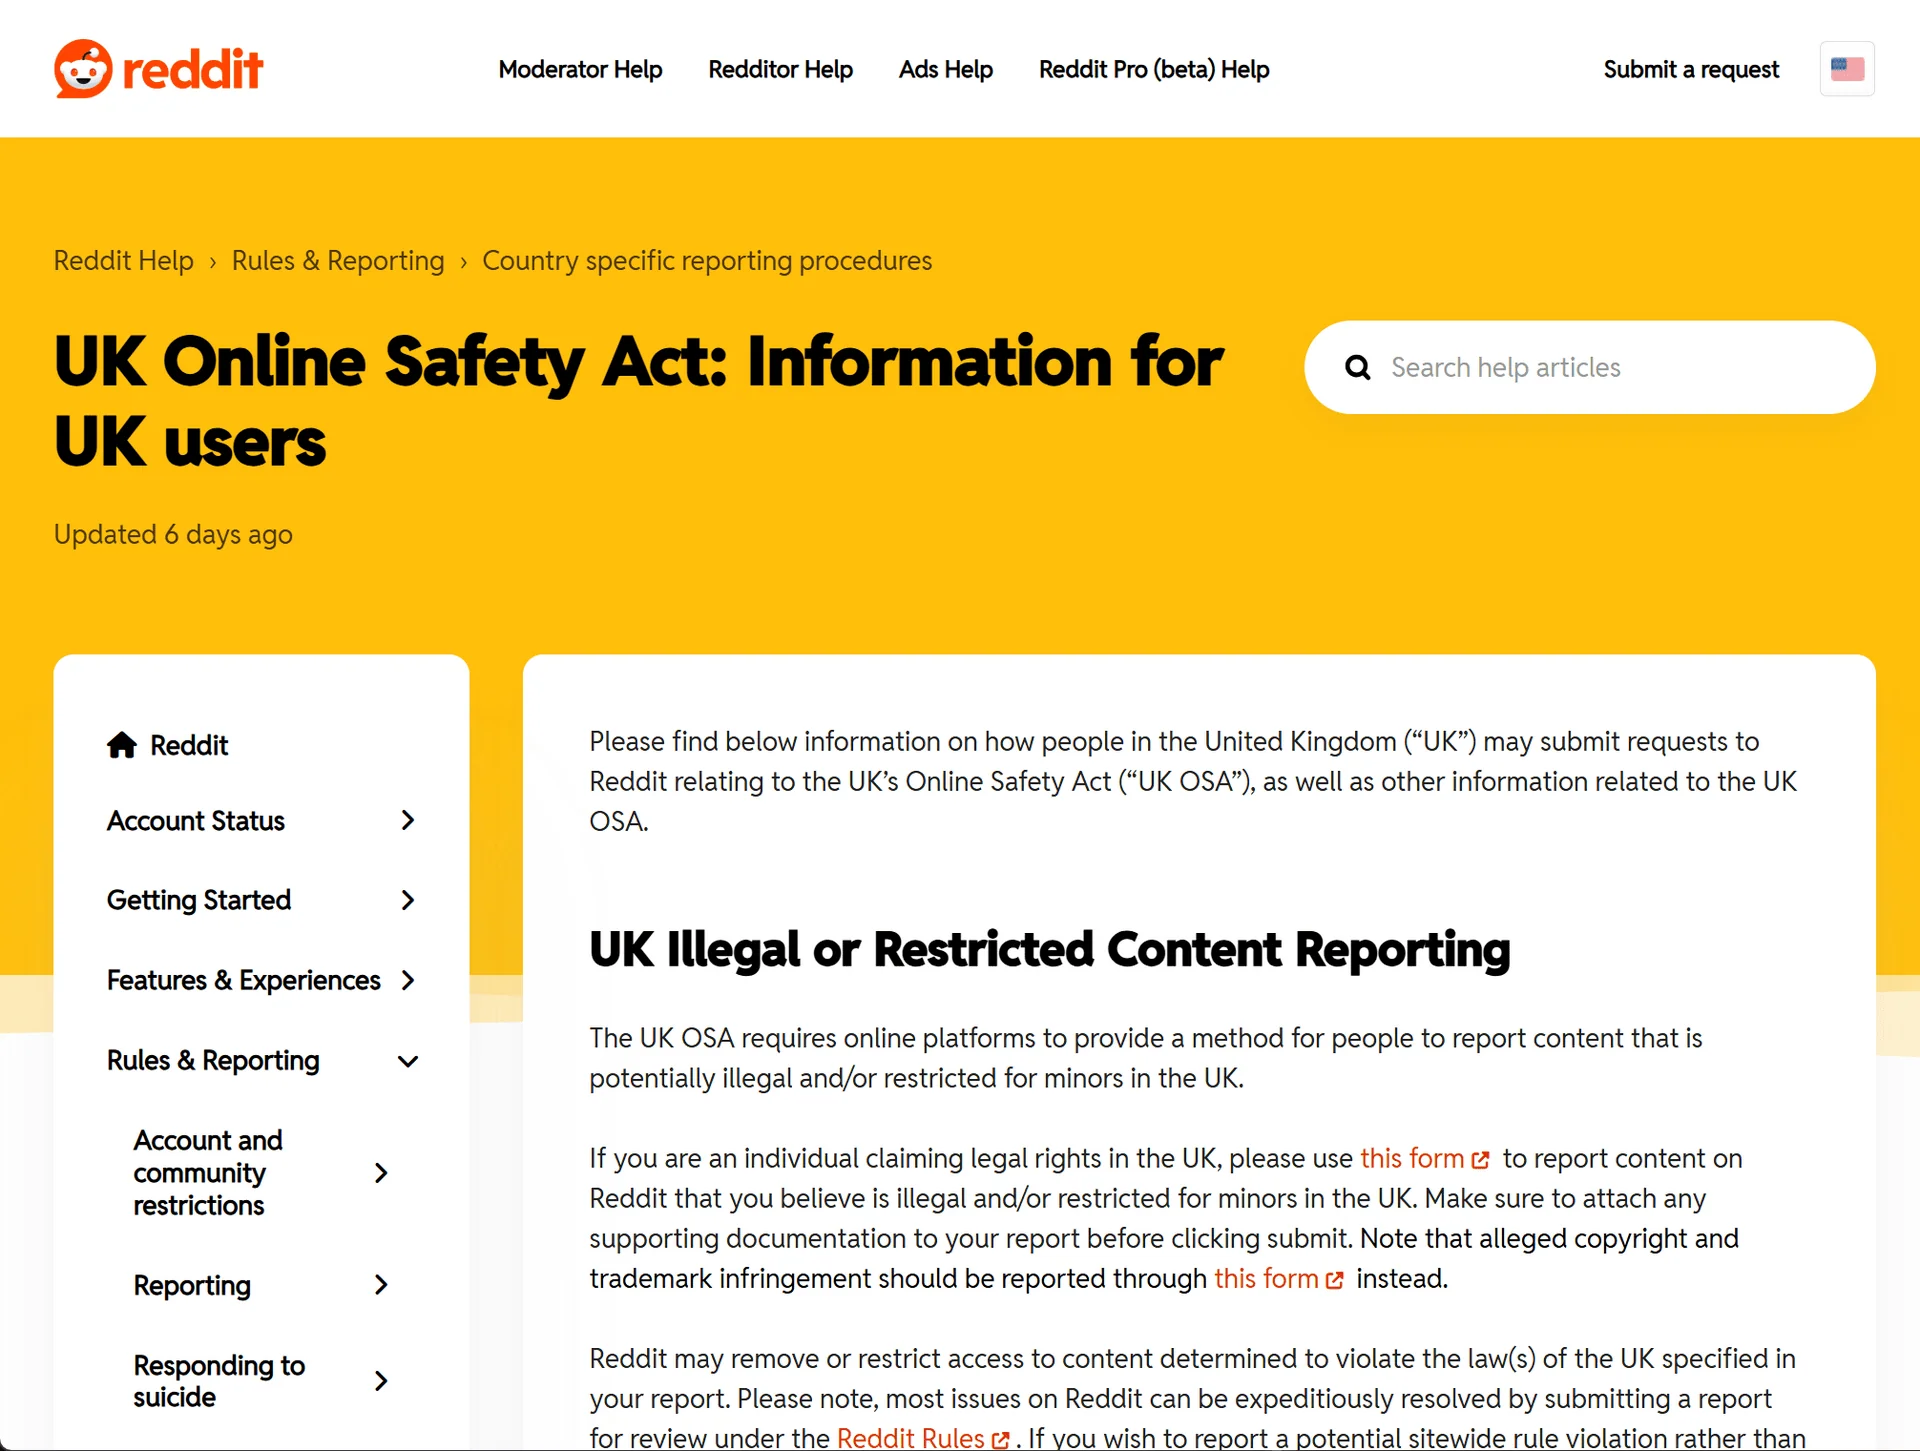Open Ads Help menu item
Image resolution: width=1920 pixels, height=1451 pixels.
[945, 69]
